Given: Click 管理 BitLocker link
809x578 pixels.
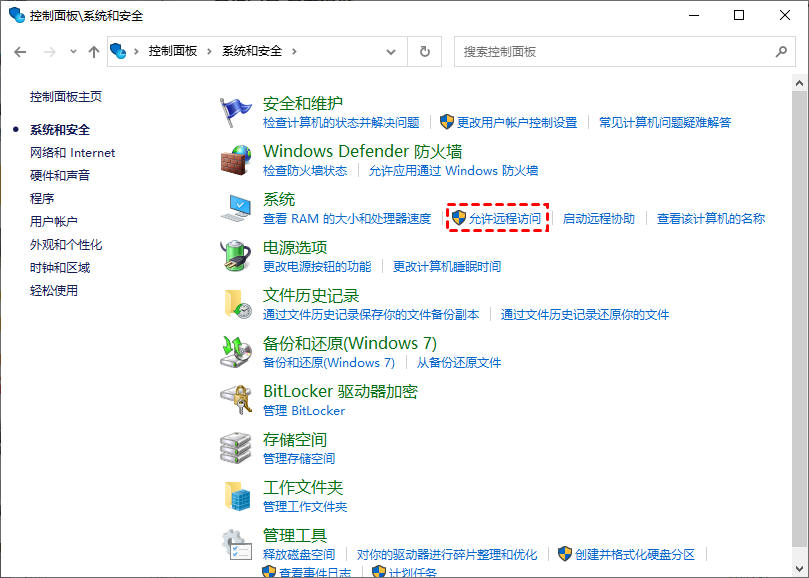Looking at the screenshot, I should tap(304, 410).
